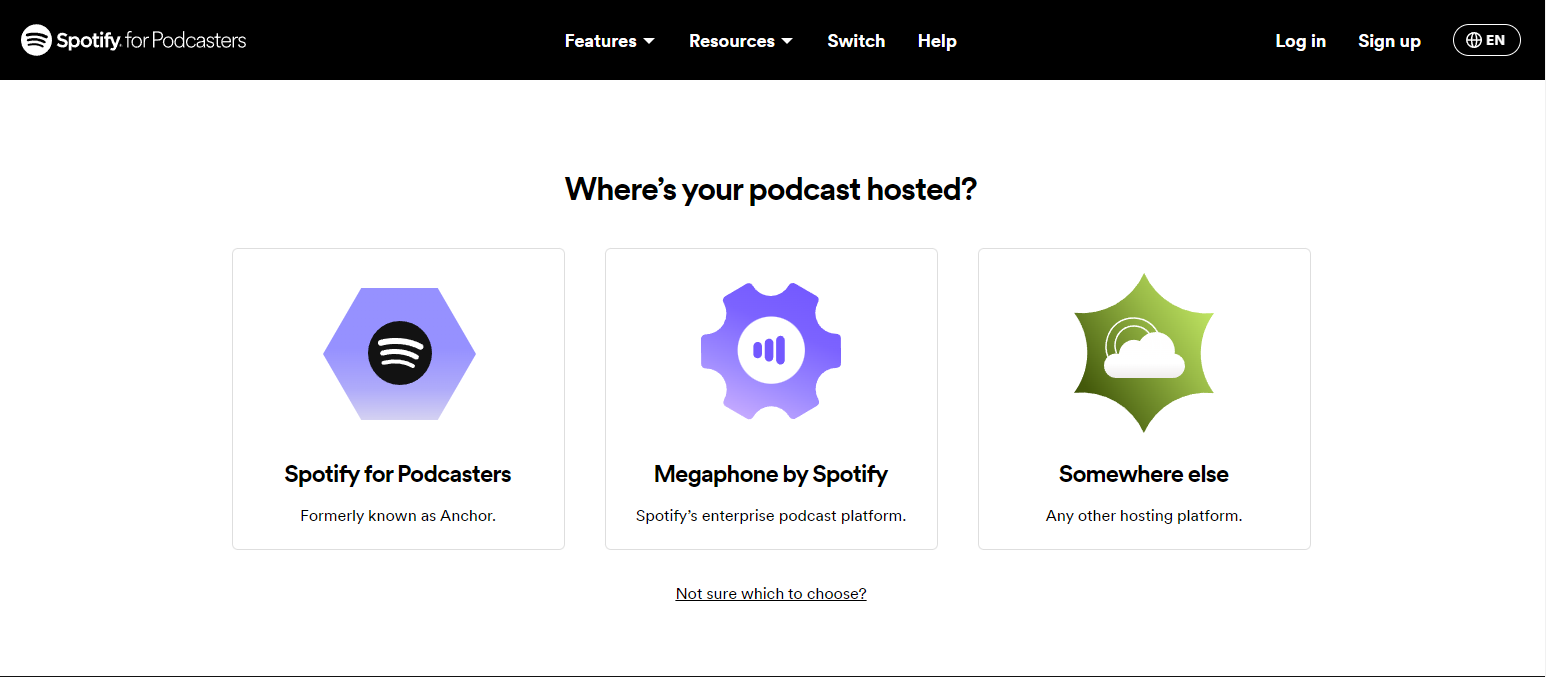Click the purple gear Megaphone icon

(771, 350)
